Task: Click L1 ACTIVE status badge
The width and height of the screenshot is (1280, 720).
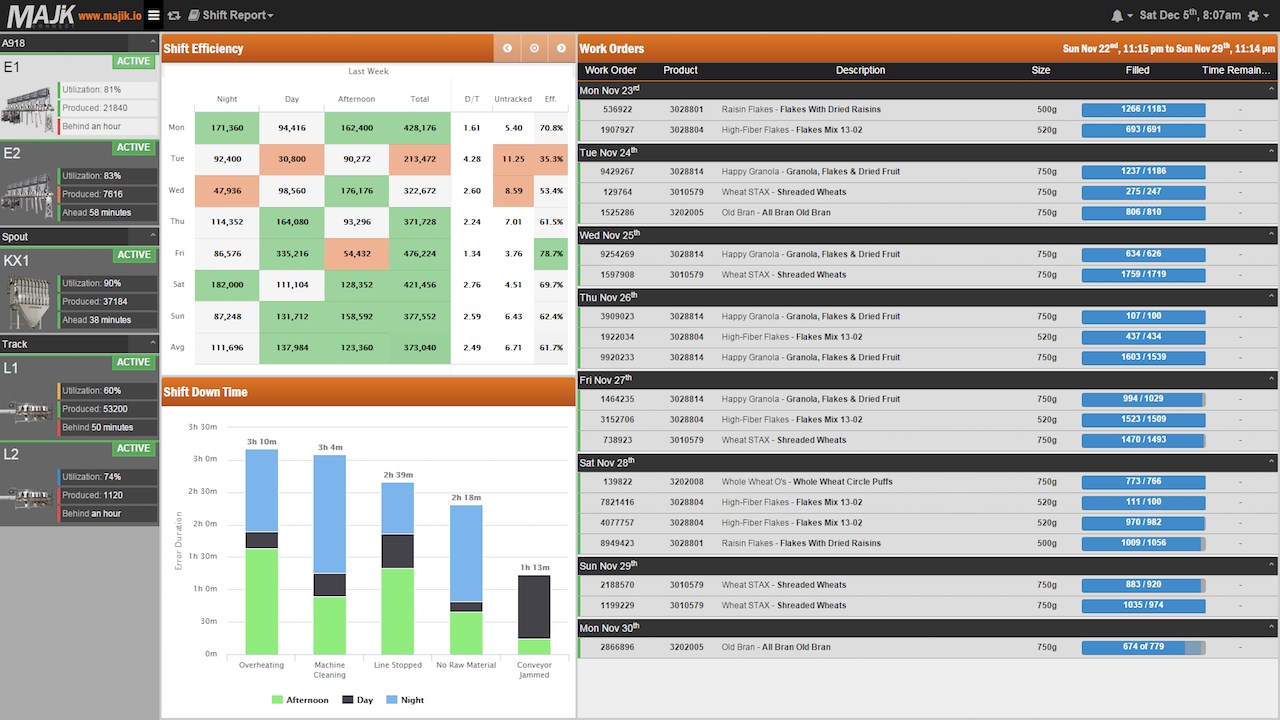Action: point(133,362)
